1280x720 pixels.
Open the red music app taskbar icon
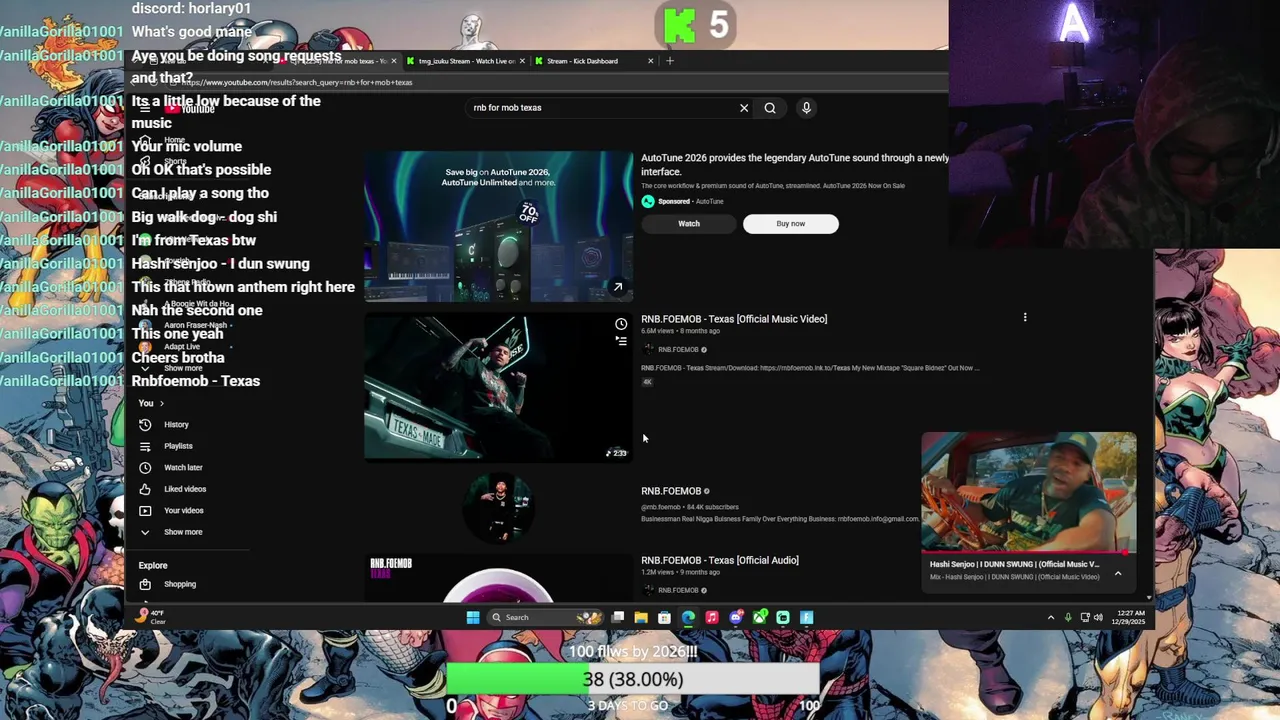coord(712,617)
